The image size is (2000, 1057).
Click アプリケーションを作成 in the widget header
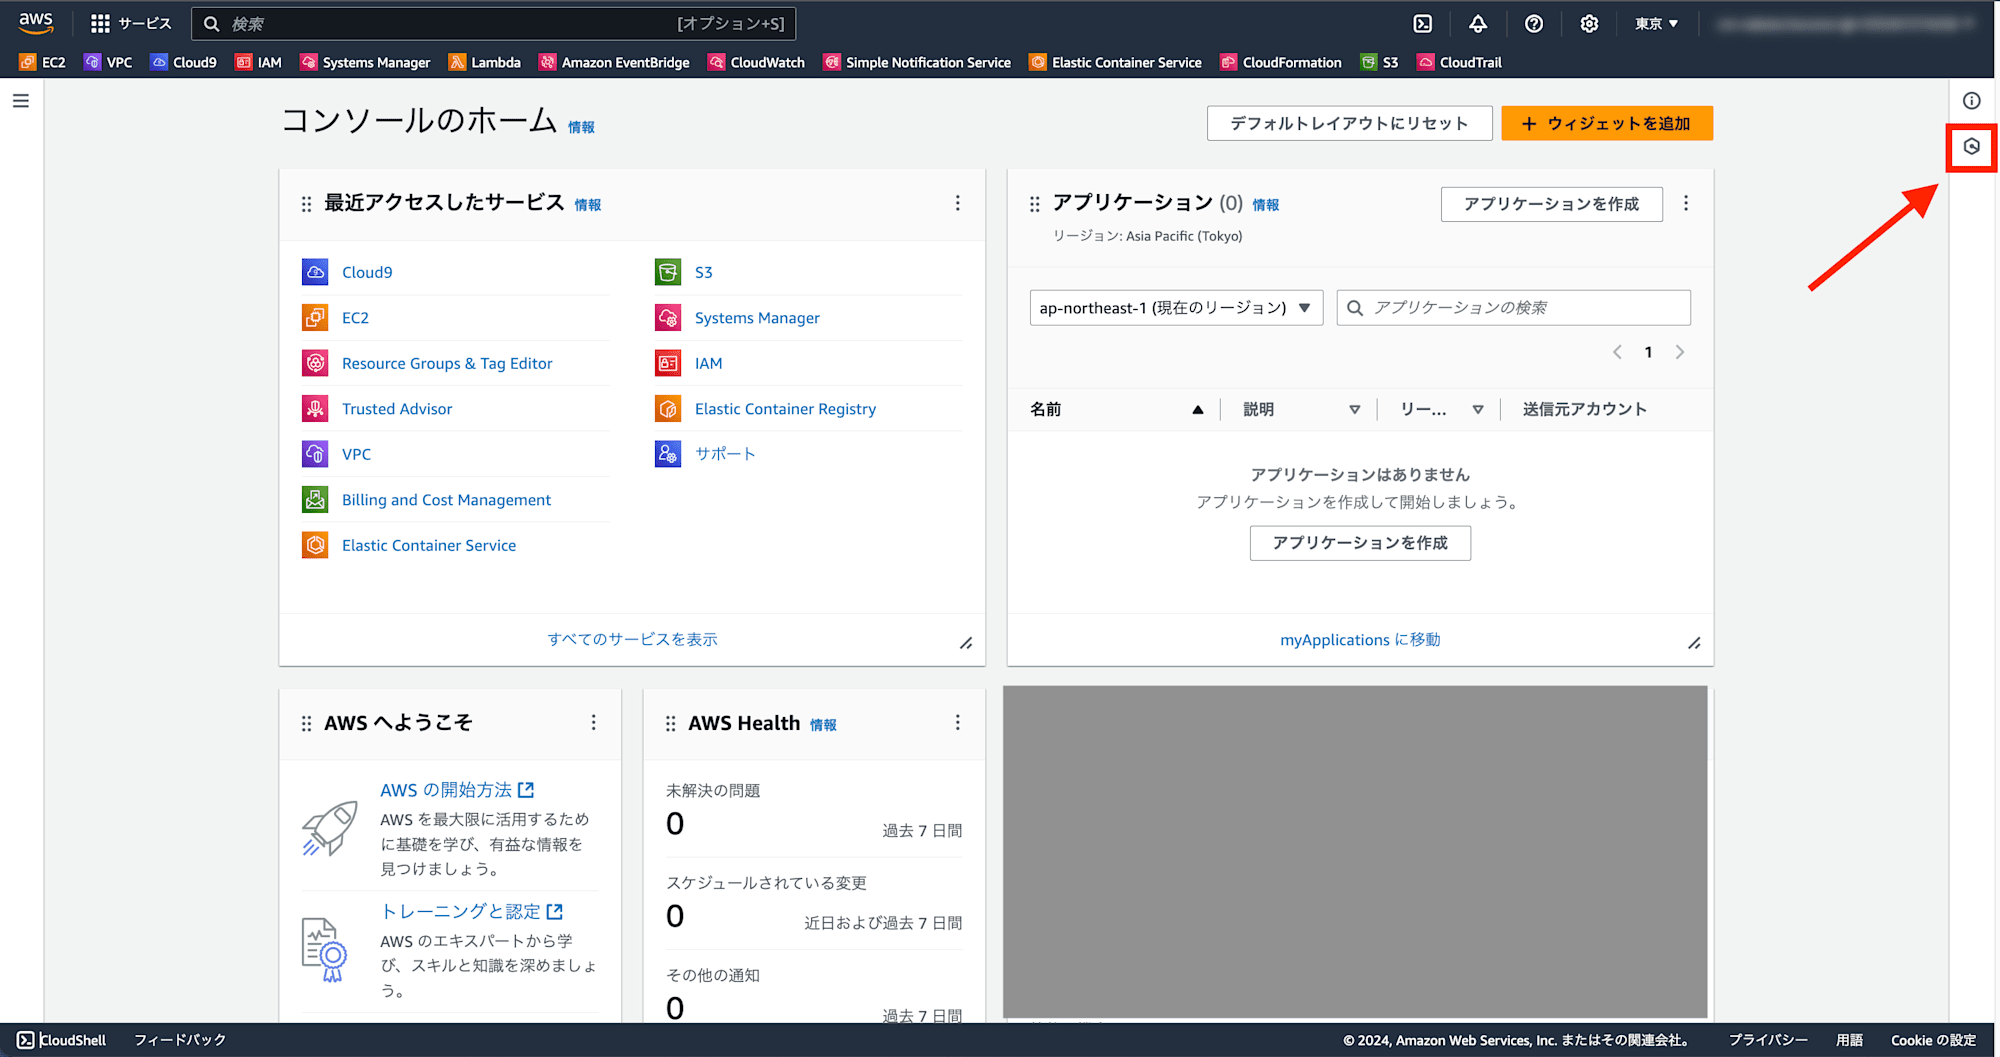pos(1551,204)
